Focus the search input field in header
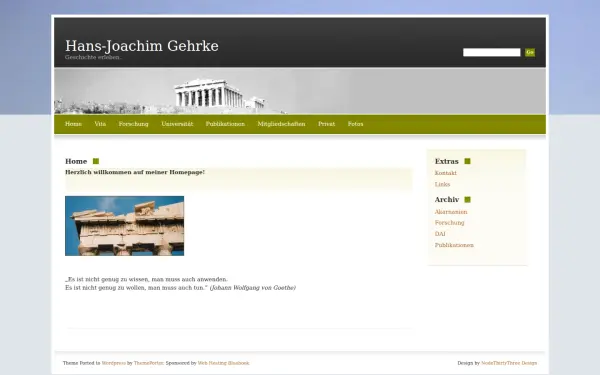The height and width of the screenshot is (375, 600). click(x=491, y=52)
